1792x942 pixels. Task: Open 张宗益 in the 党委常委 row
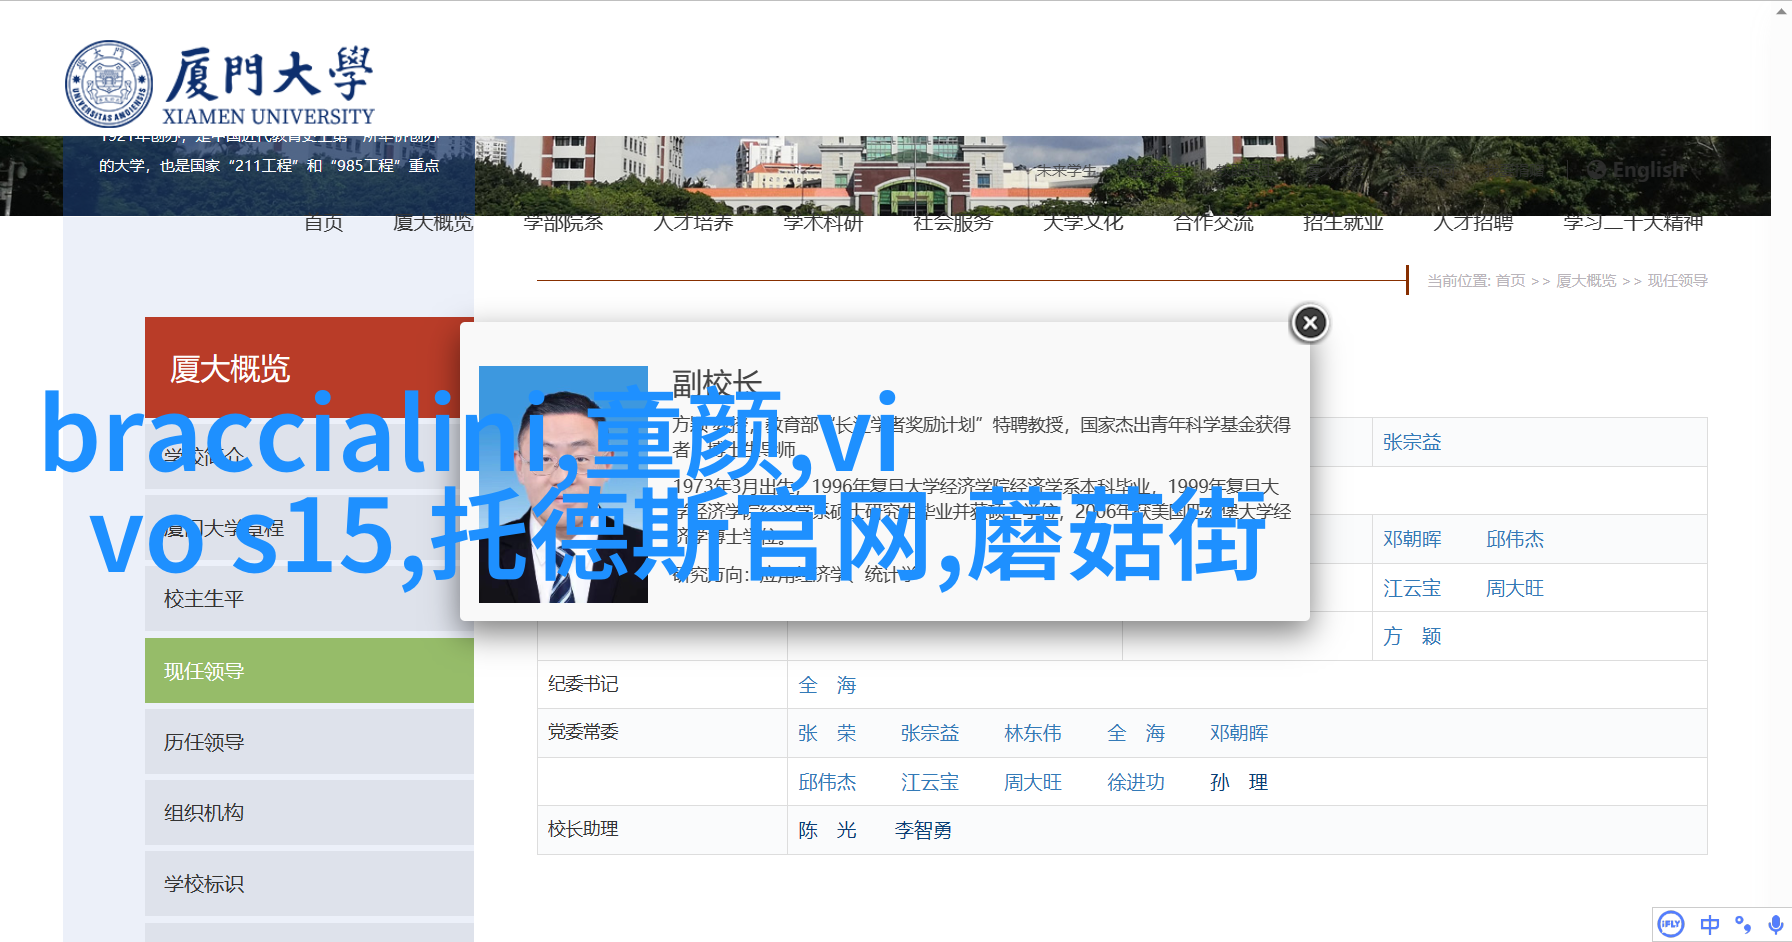(930, 733)
